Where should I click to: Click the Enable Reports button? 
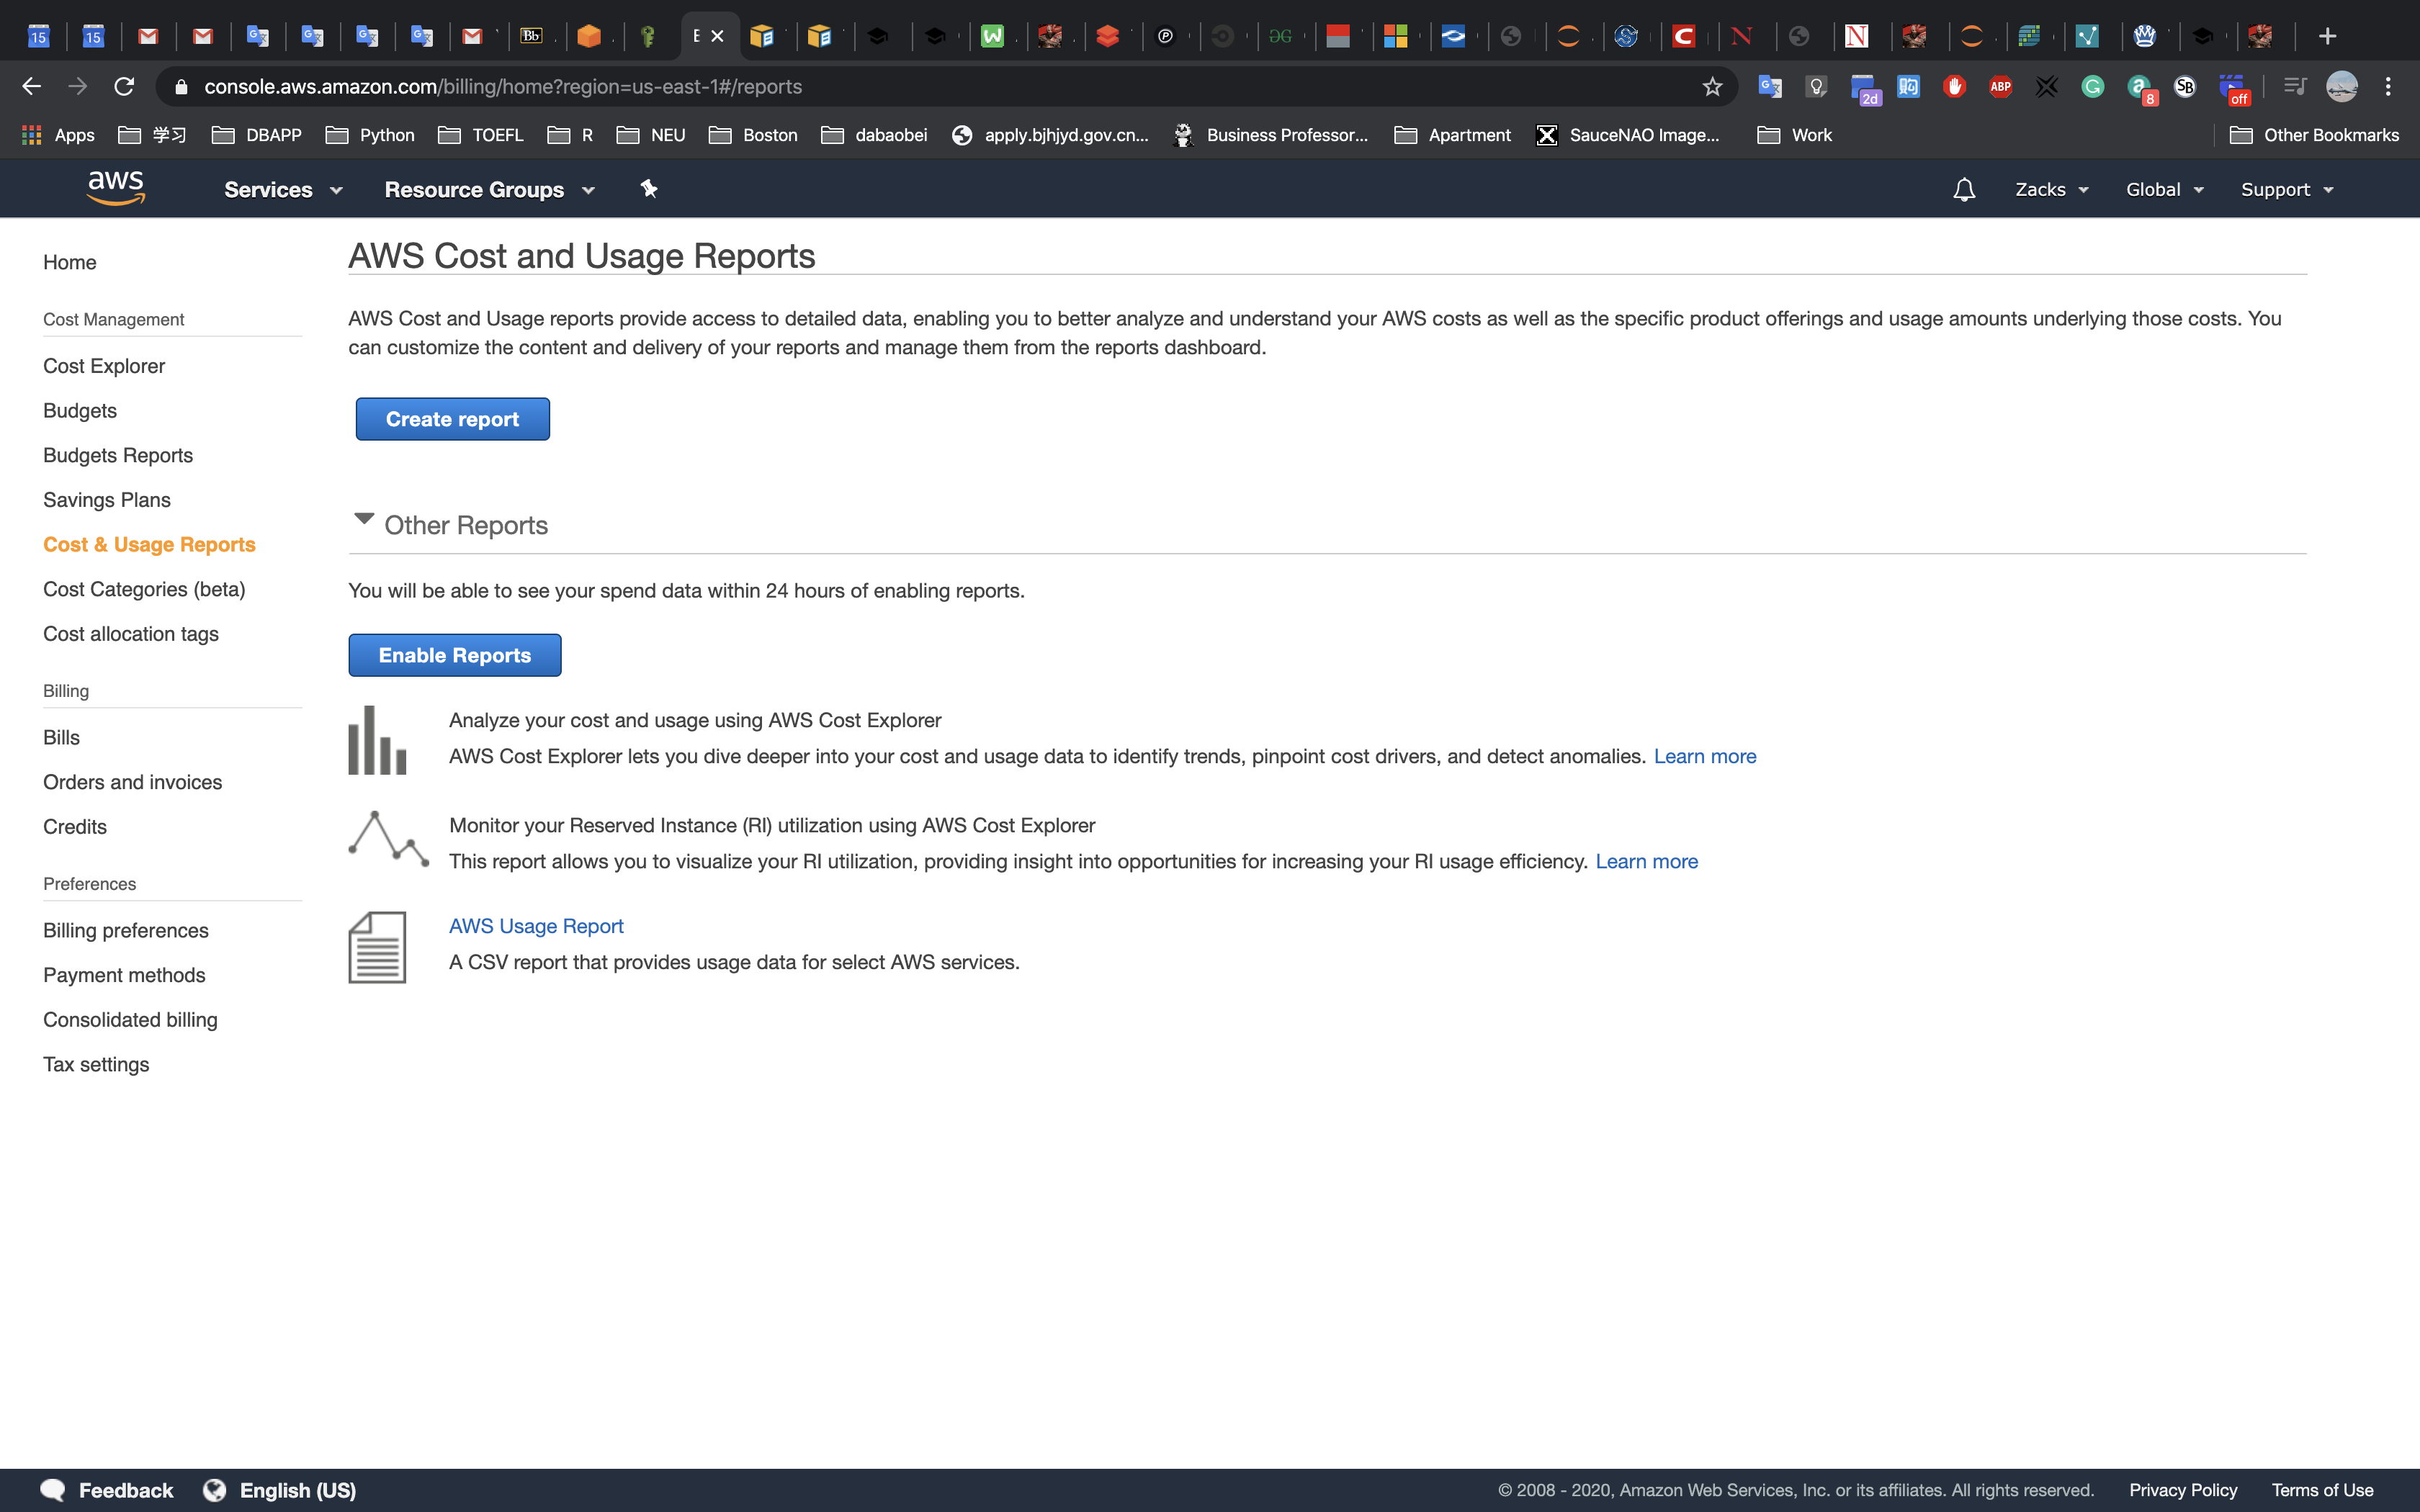click(454, 655)
